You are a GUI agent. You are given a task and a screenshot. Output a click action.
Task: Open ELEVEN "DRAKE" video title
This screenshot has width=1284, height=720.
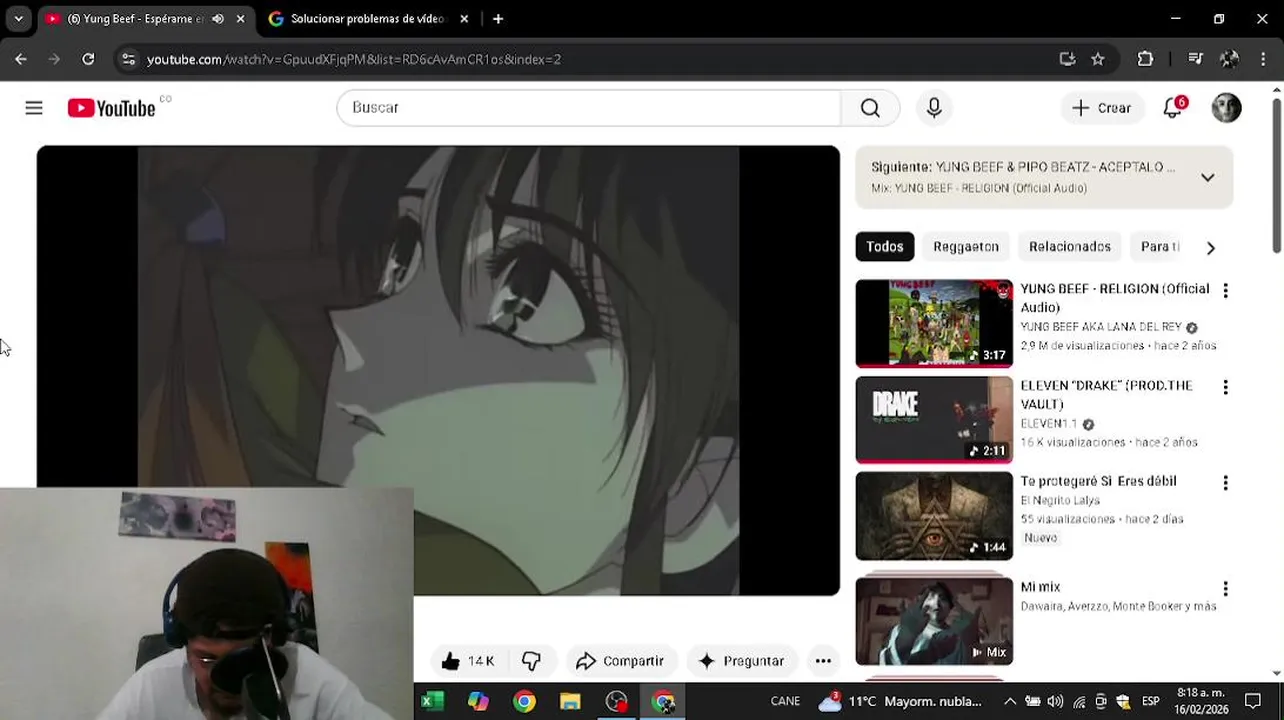click(x=1106, y=395)
